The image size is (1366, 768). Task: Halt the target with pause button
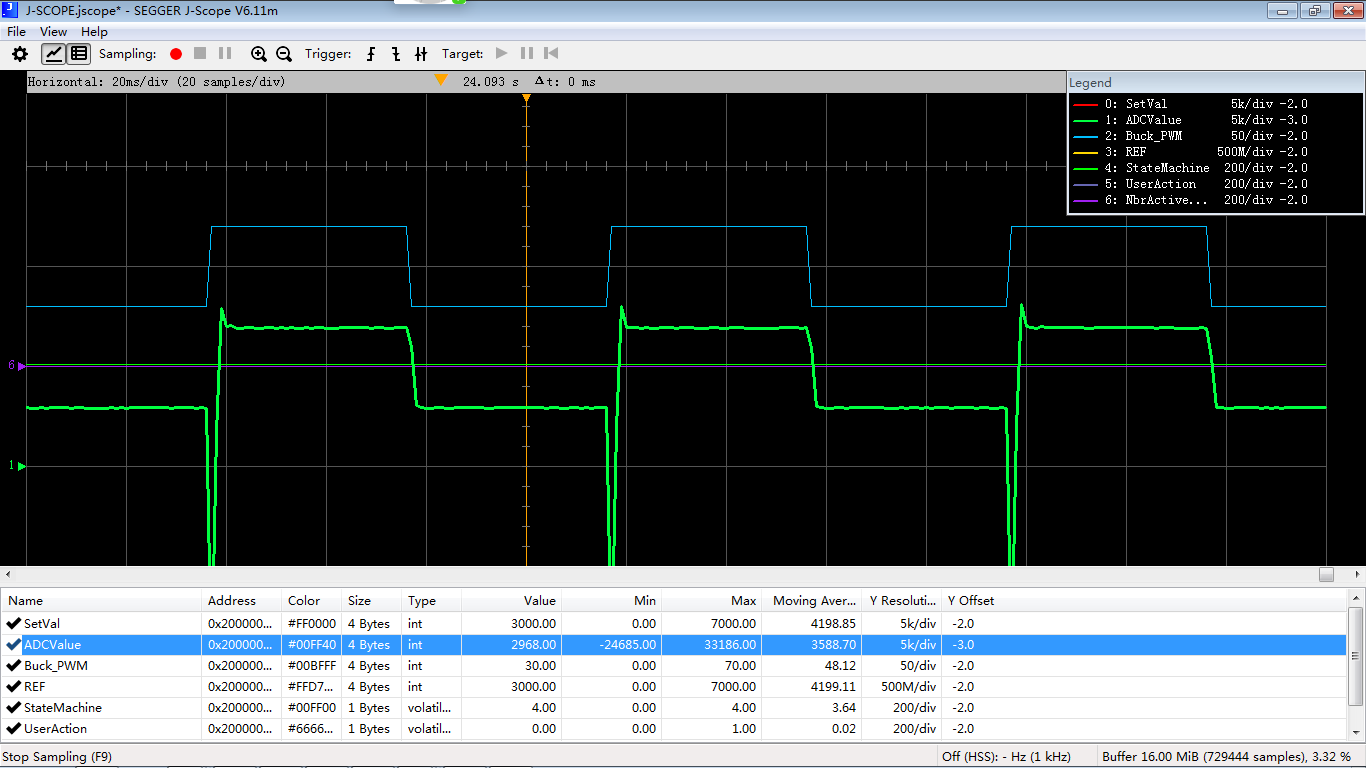pyautogui.click(x=527, y=54)
